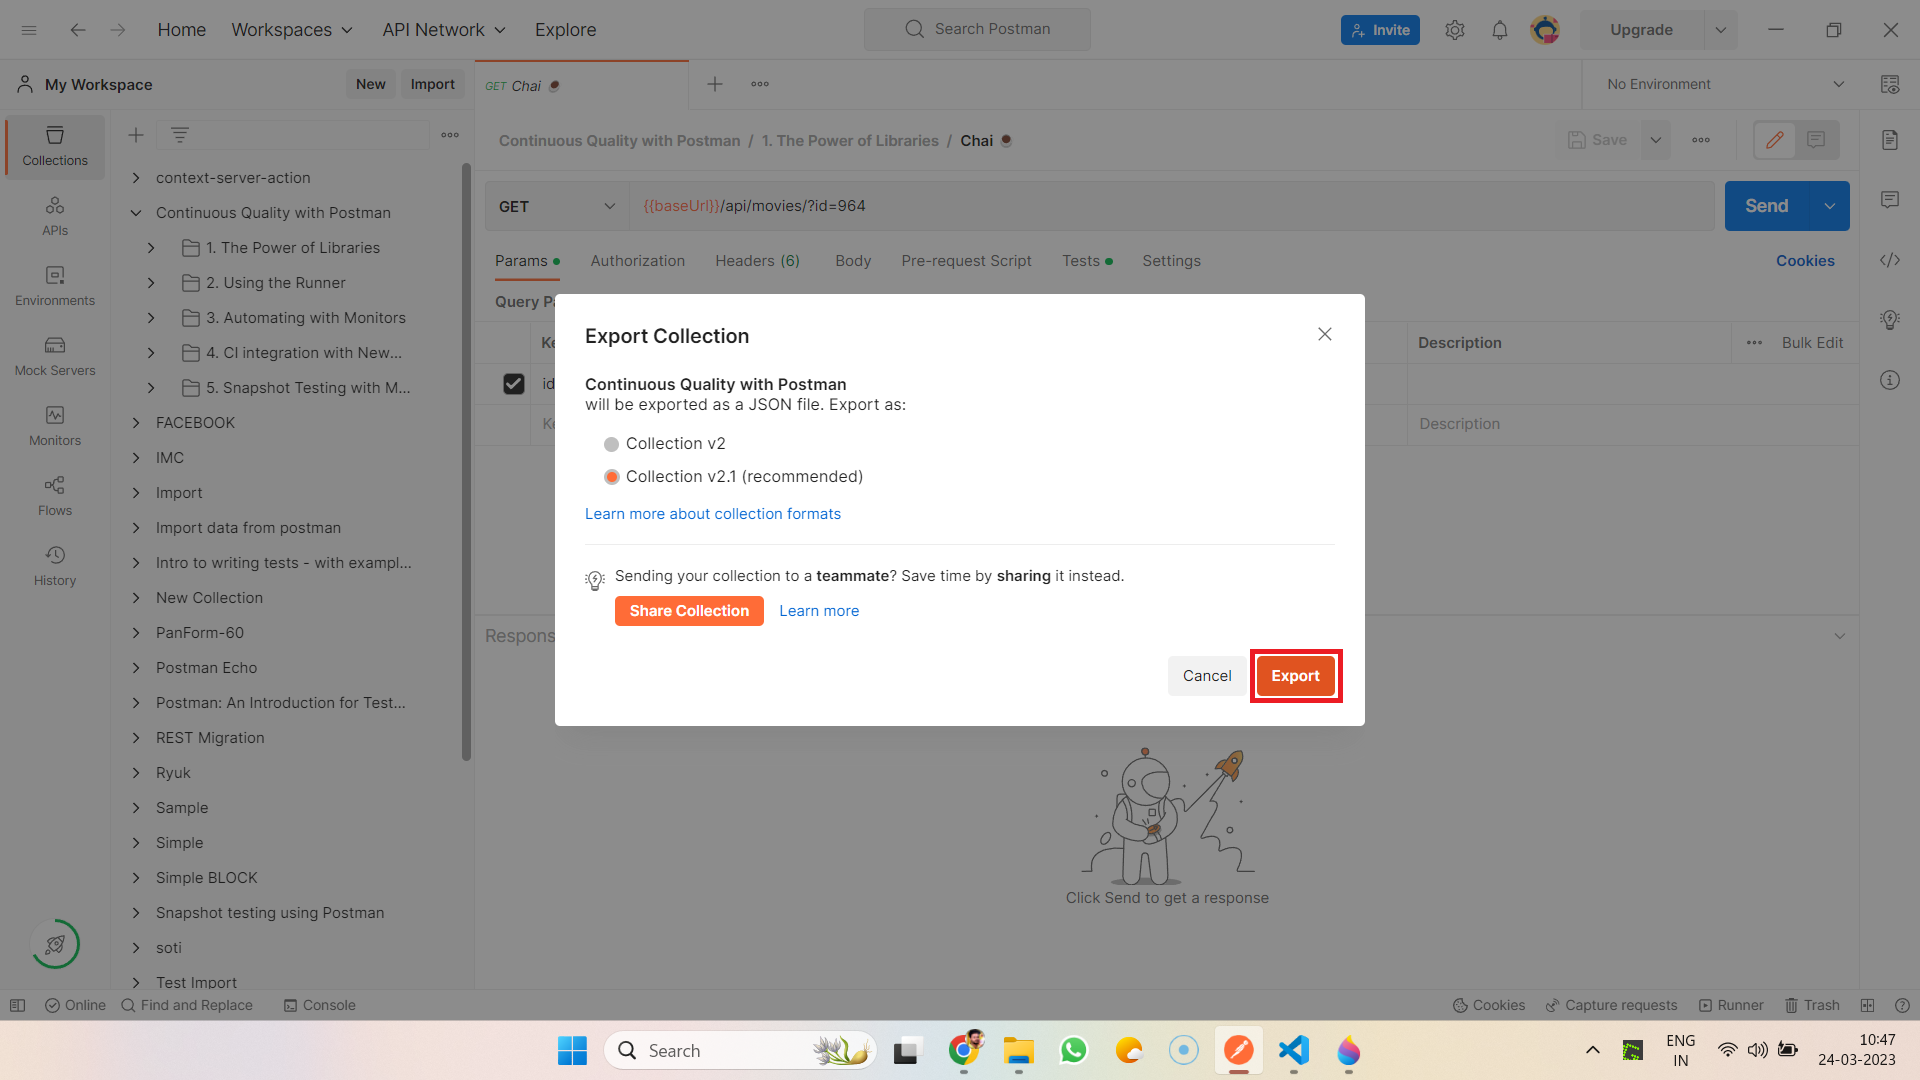Viewport: 1920px width, 1080px height.
Task: Open a new request tab with plus
Action: tap(715, 84)
